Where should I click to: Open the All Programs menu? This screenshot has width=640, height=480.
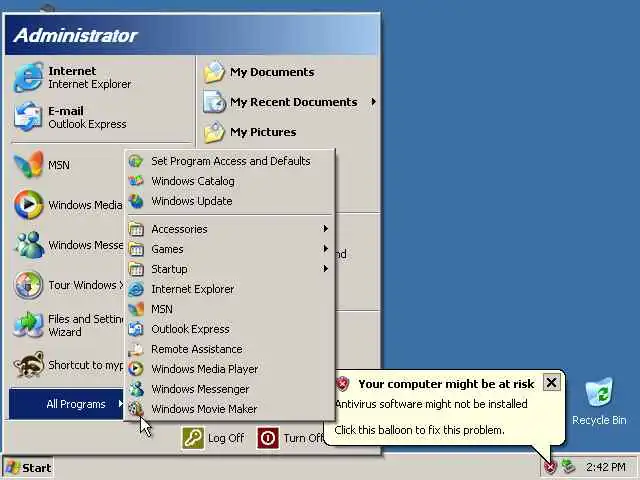coord(66,404)
